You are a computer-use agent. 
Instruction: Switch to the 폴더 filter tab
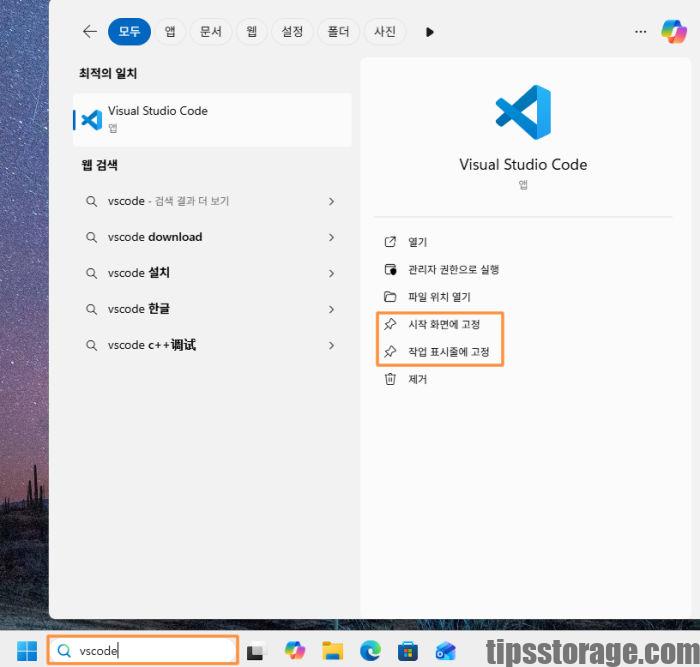click(338, 32)
